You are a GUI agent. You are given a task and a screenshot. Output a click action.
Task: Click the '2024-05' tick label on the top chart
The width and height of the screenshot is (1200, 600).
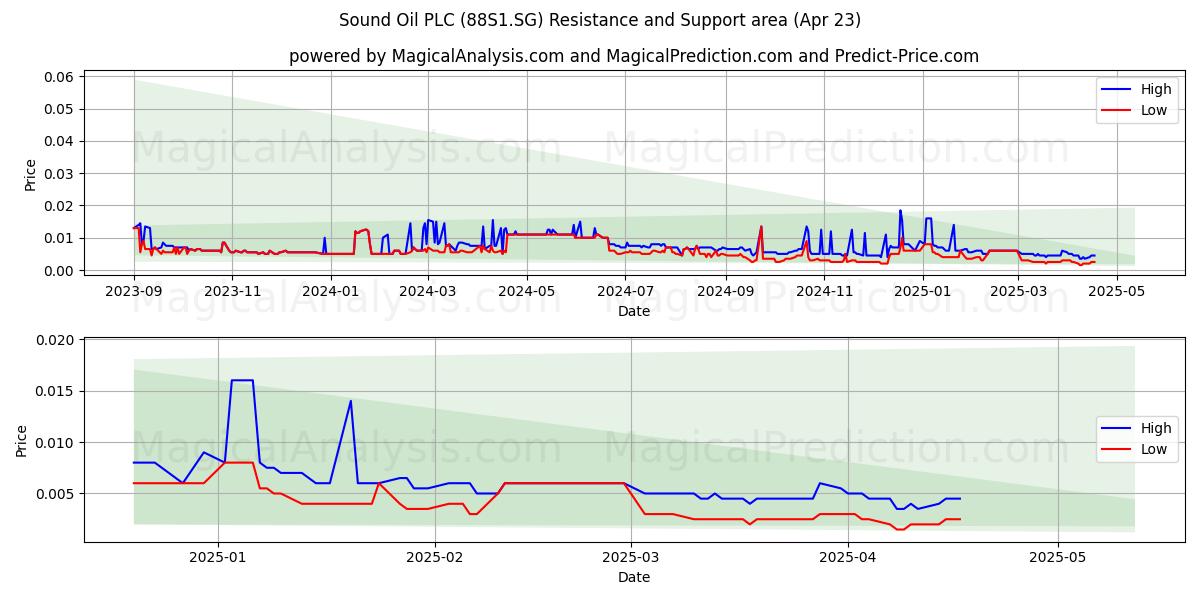(x=526, y=291)
